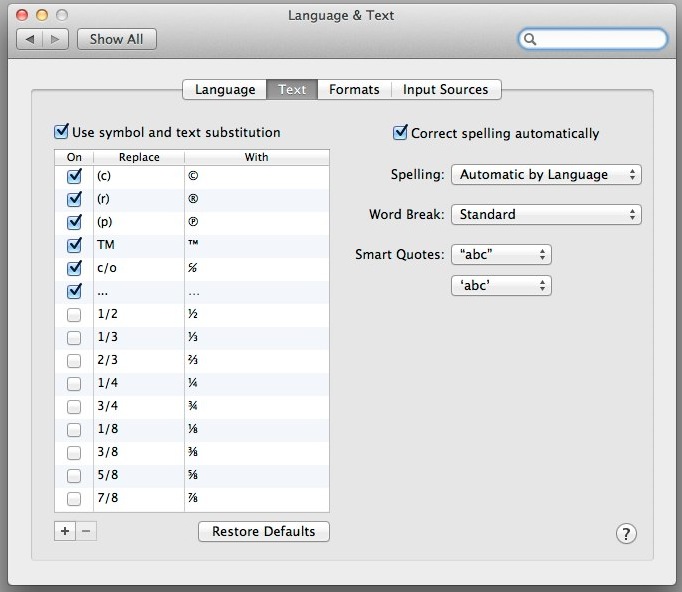Click the Show All button
Viewport: 682px width, 592px height.
point(116,39)
